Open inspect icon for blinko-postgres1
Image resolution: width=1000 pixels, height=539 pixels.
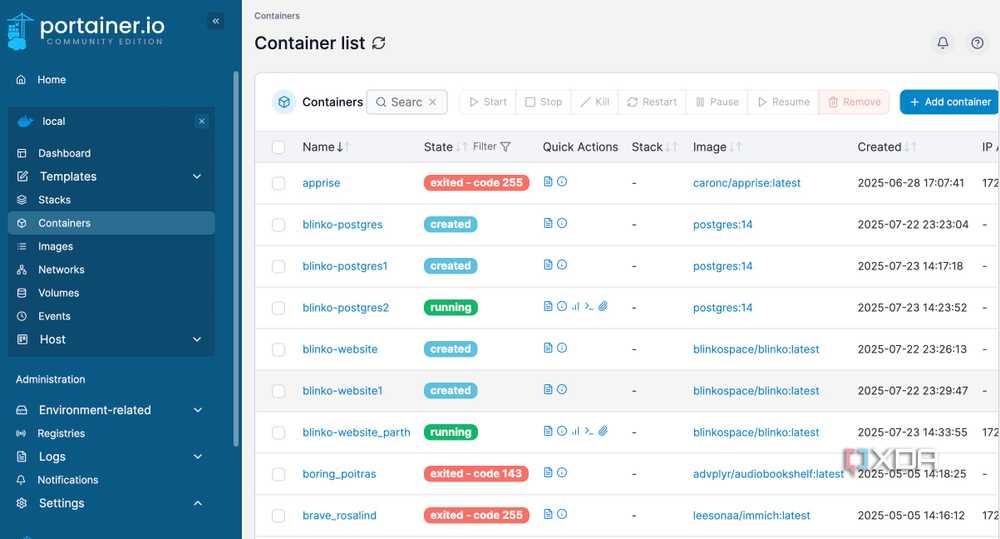tap(562, 265)
